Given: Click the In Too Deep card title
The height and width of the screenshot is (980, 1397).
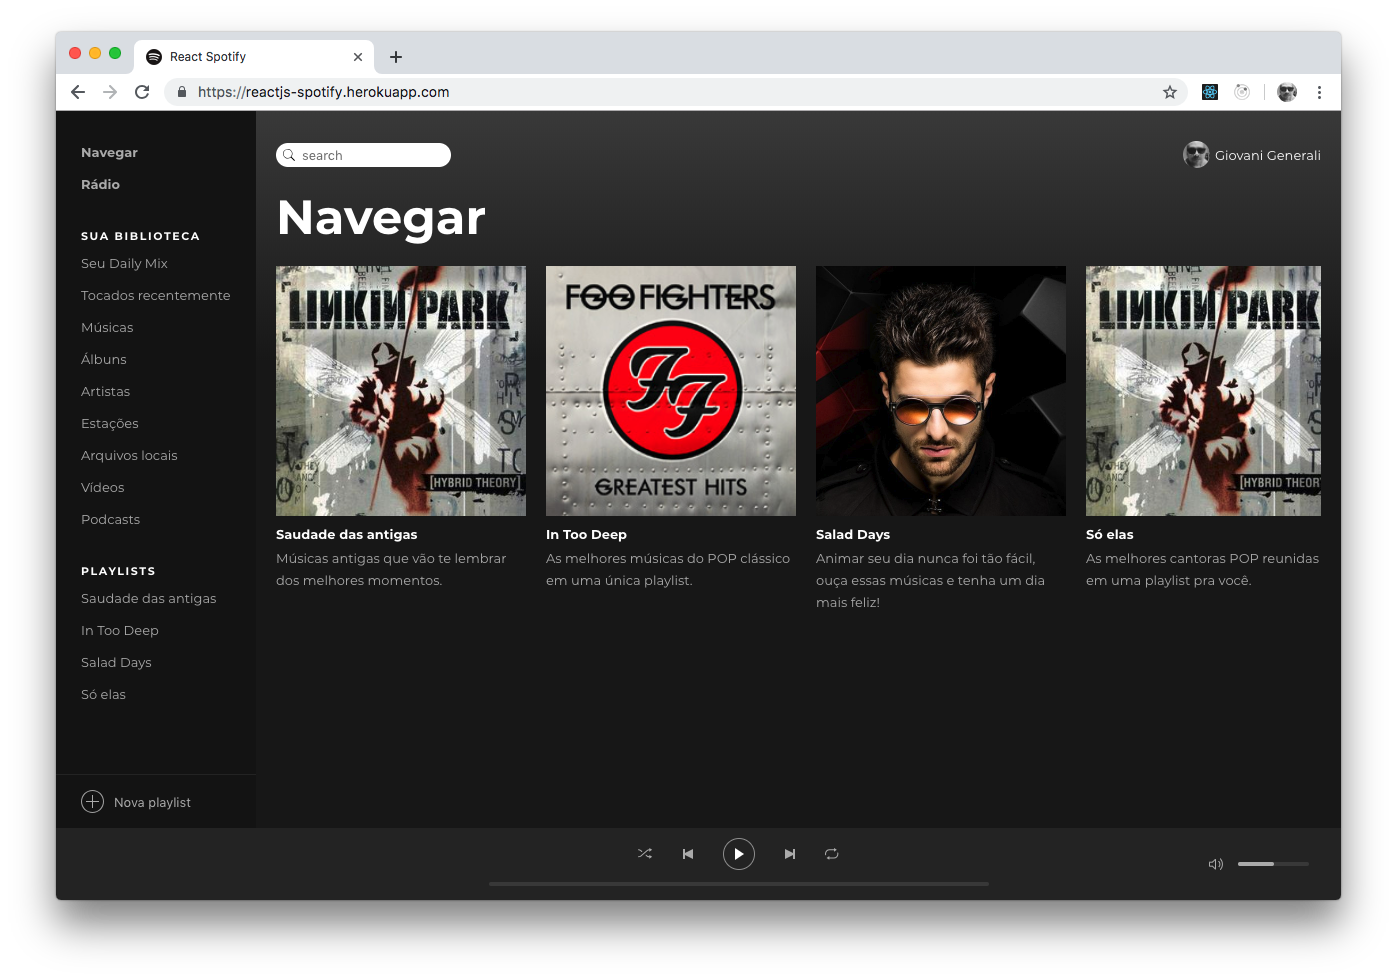Looking at the screenshot, I should click(x=586, y=535).
